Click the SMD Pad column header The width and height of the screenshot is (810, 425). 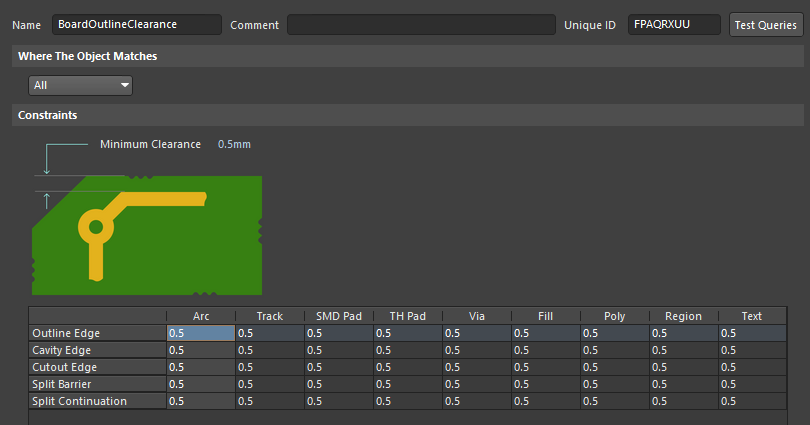(338, 316)
